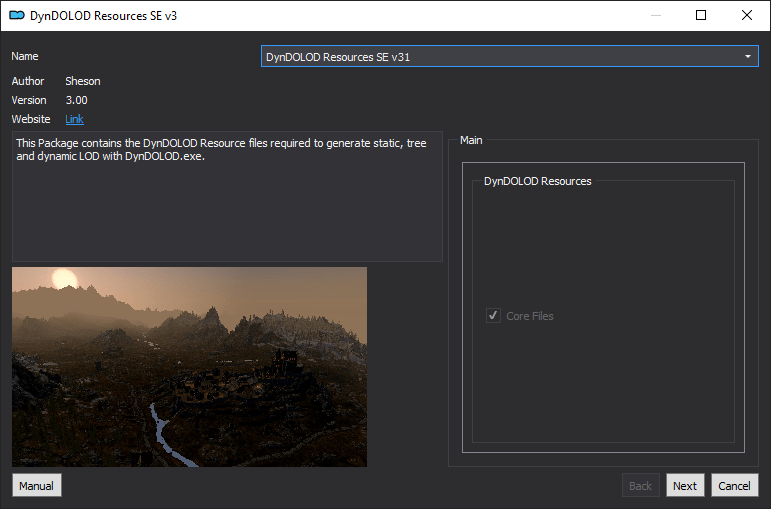The width and height of the screenshot is (771, 509).
Task: Open the Name combo box dropdown arrow
Action: click(x=747, y=57)
